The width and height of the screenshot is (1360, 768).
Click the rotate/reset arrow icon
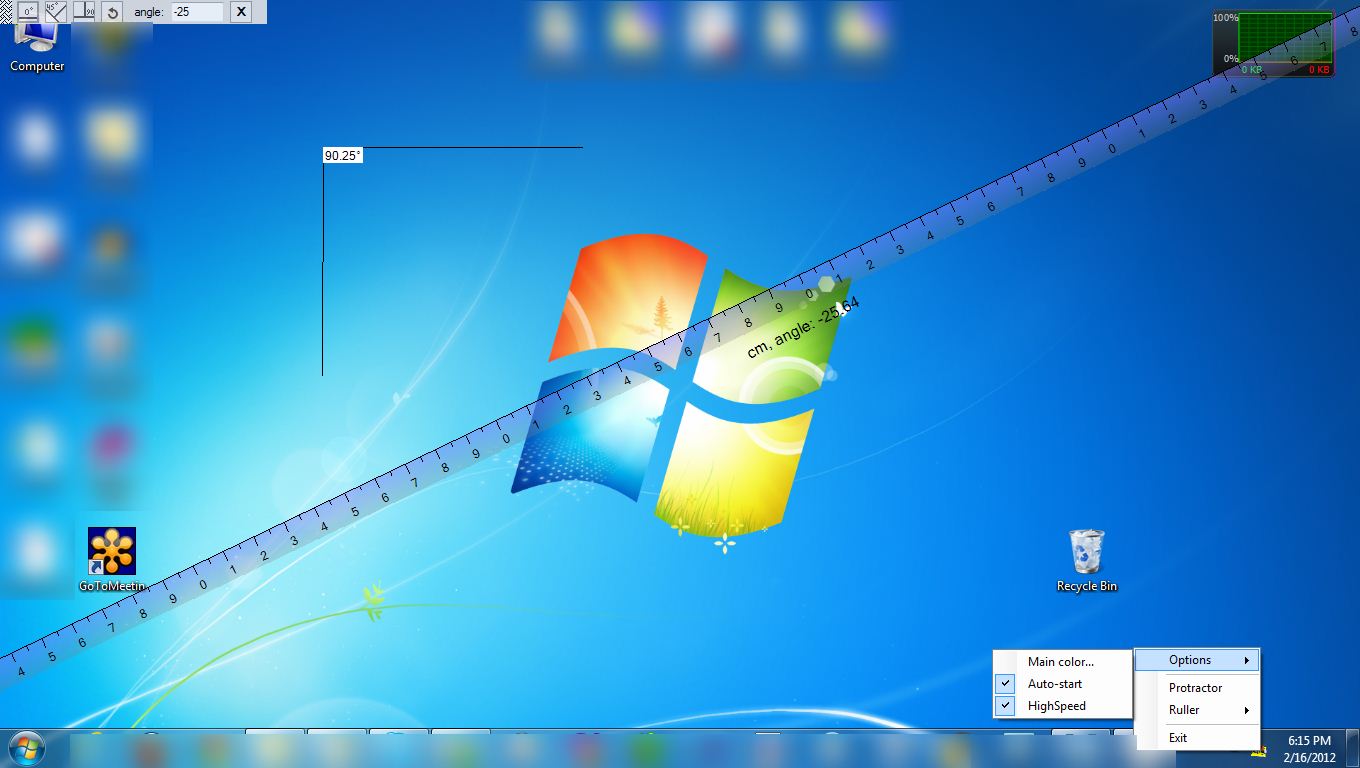pos(112,12)
